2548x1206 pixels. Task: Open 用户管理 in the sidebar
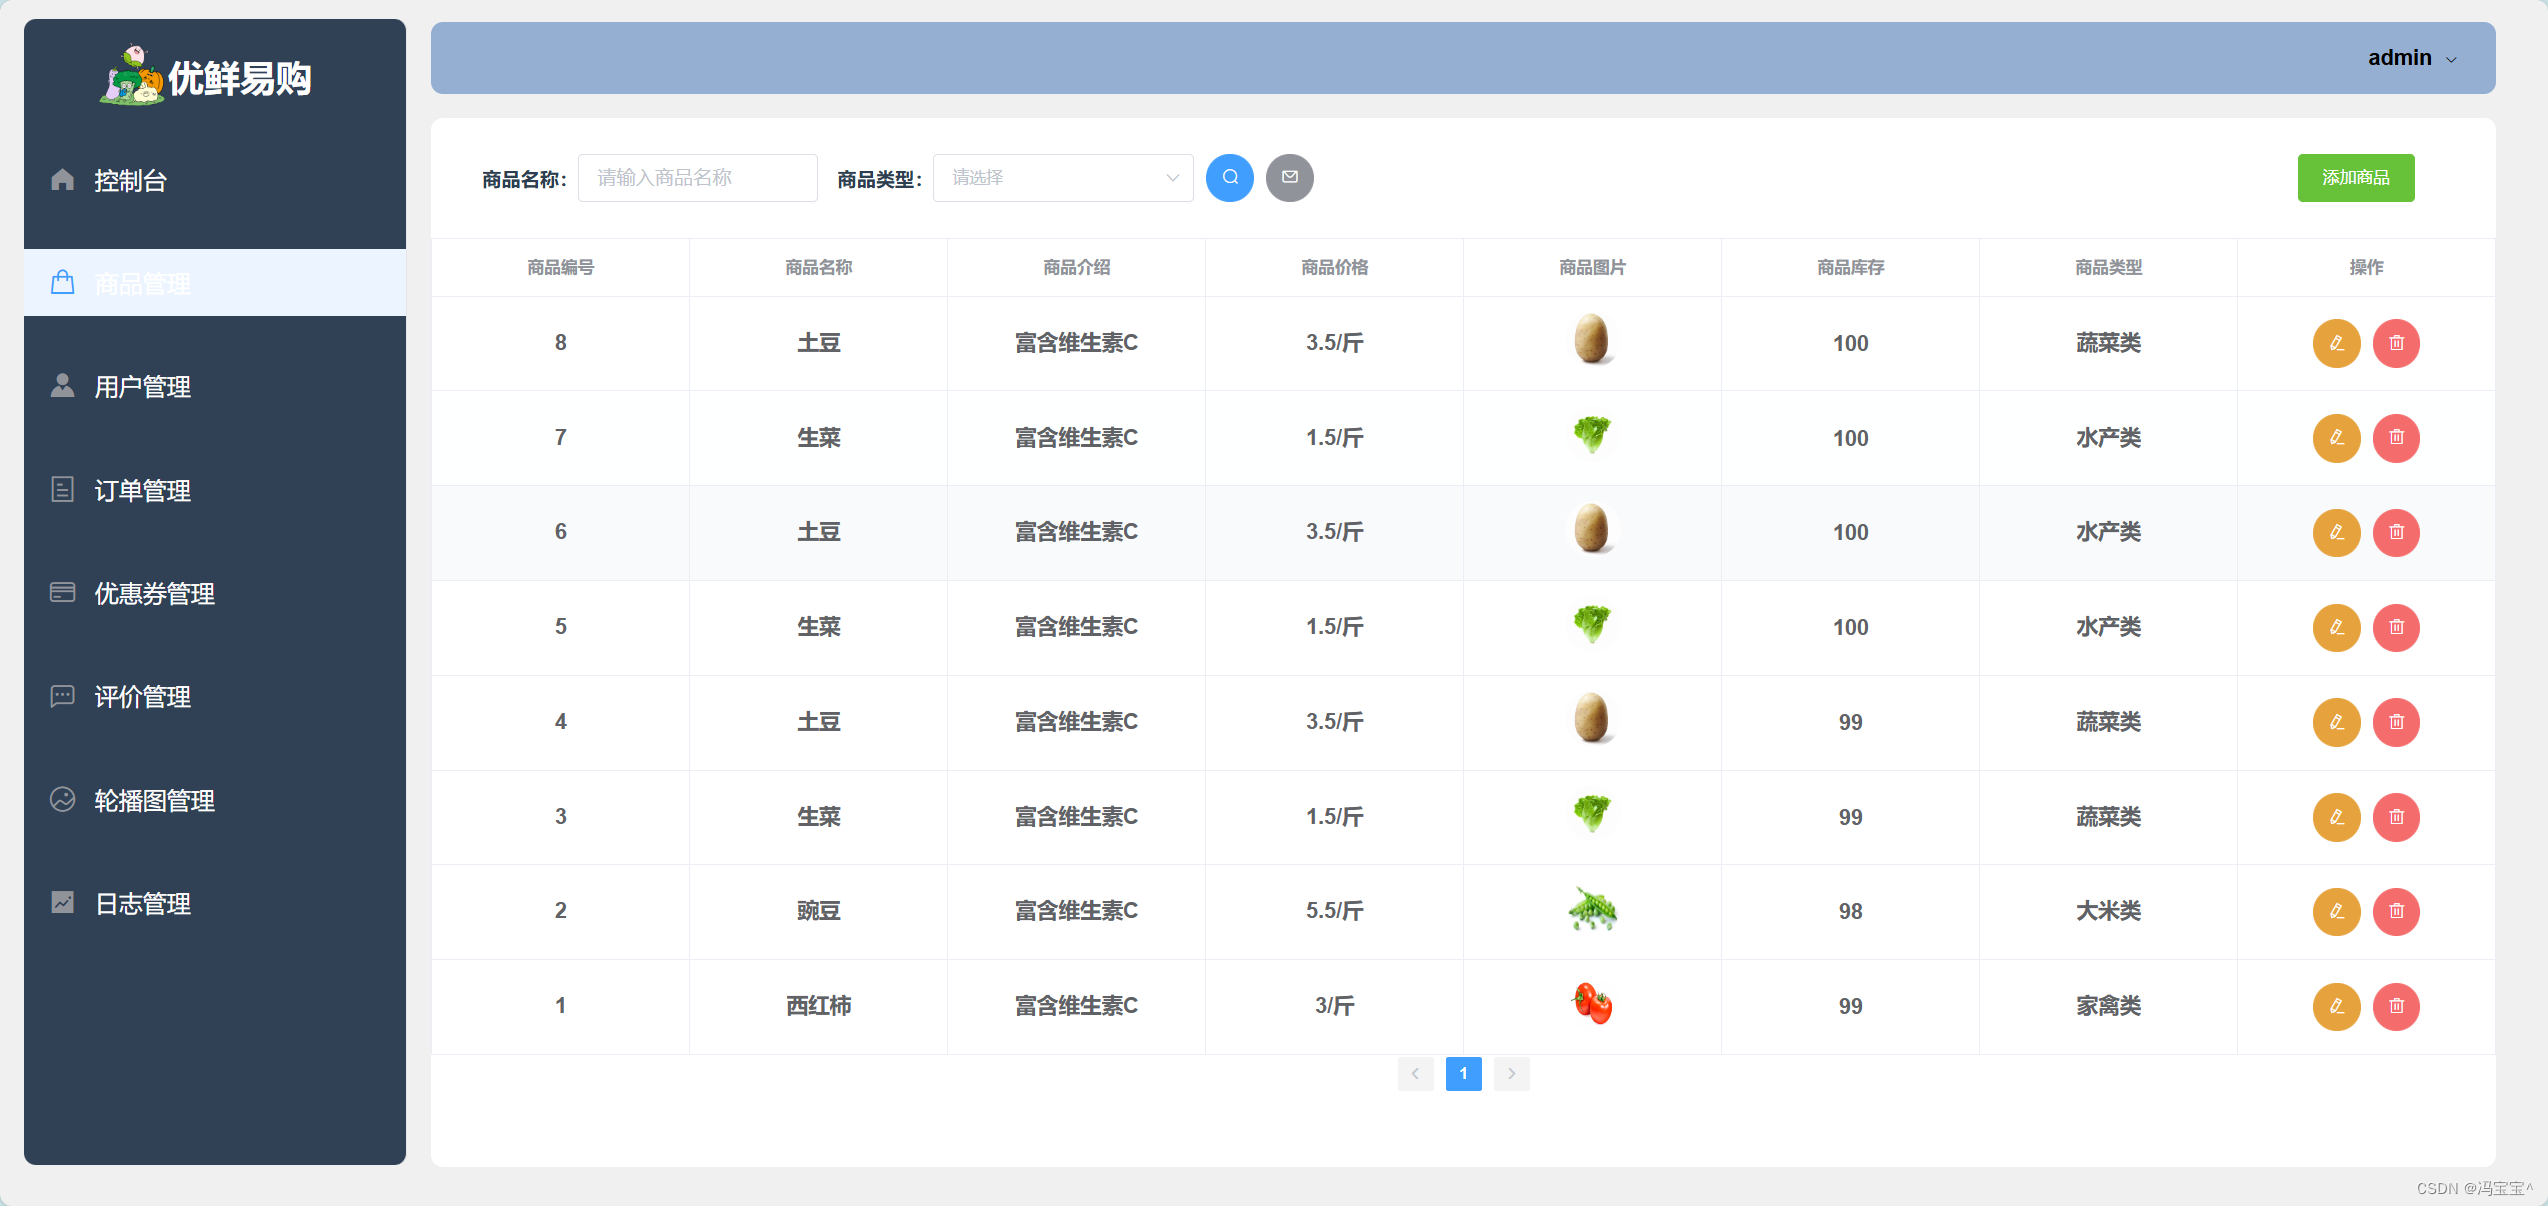click(142, 387)
